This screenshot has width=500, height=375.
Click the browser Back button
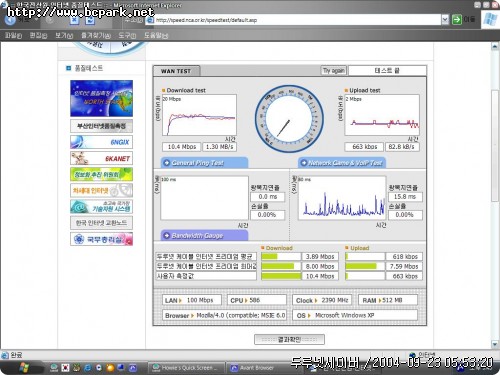[10, 20]
